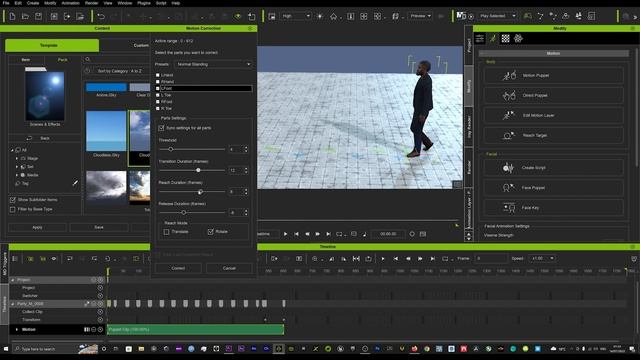Open the High quality dropdown

click(296, 16)
